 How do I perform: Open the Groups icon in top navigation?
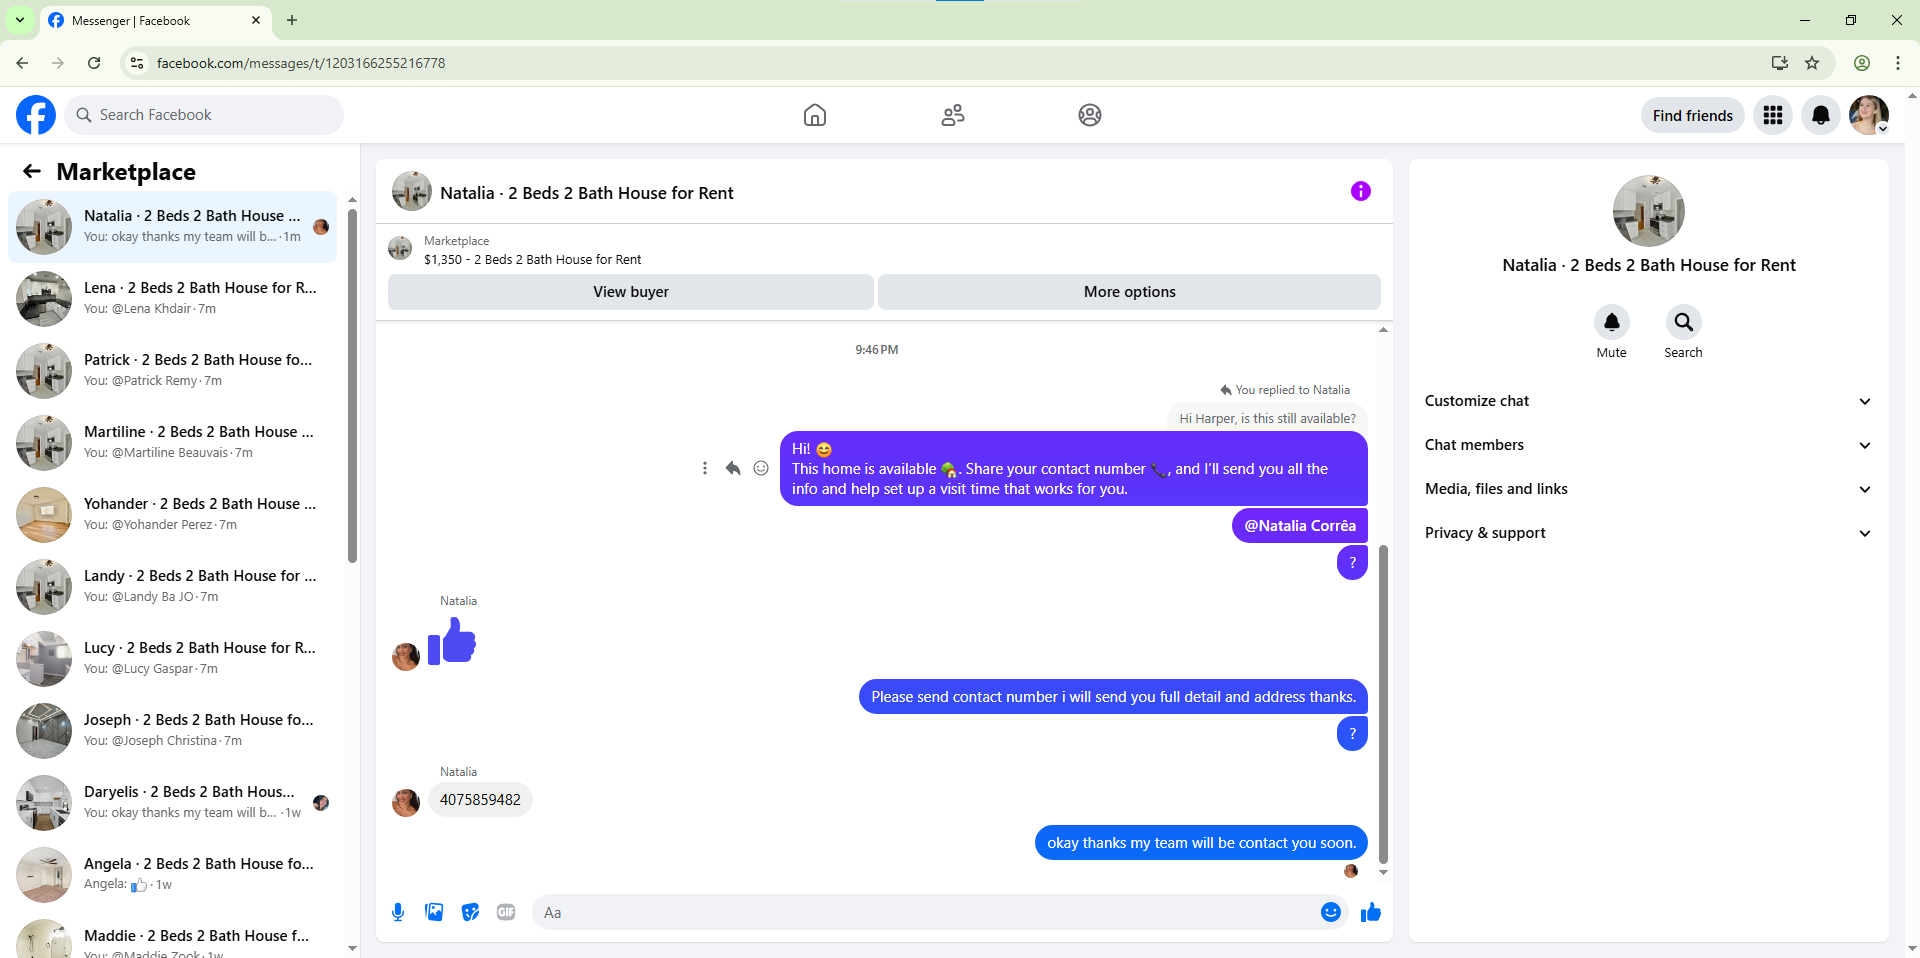tap(1090, 115)
